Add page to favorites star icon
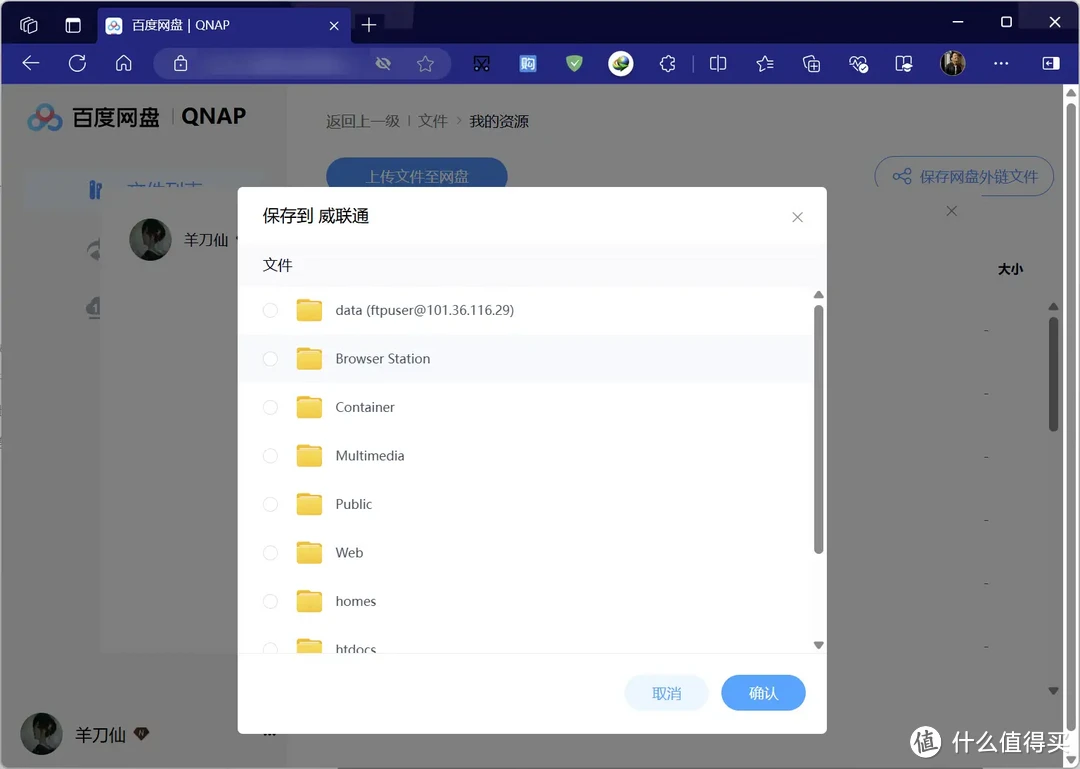Screen dimensions: 1080x769 [425, 64]
